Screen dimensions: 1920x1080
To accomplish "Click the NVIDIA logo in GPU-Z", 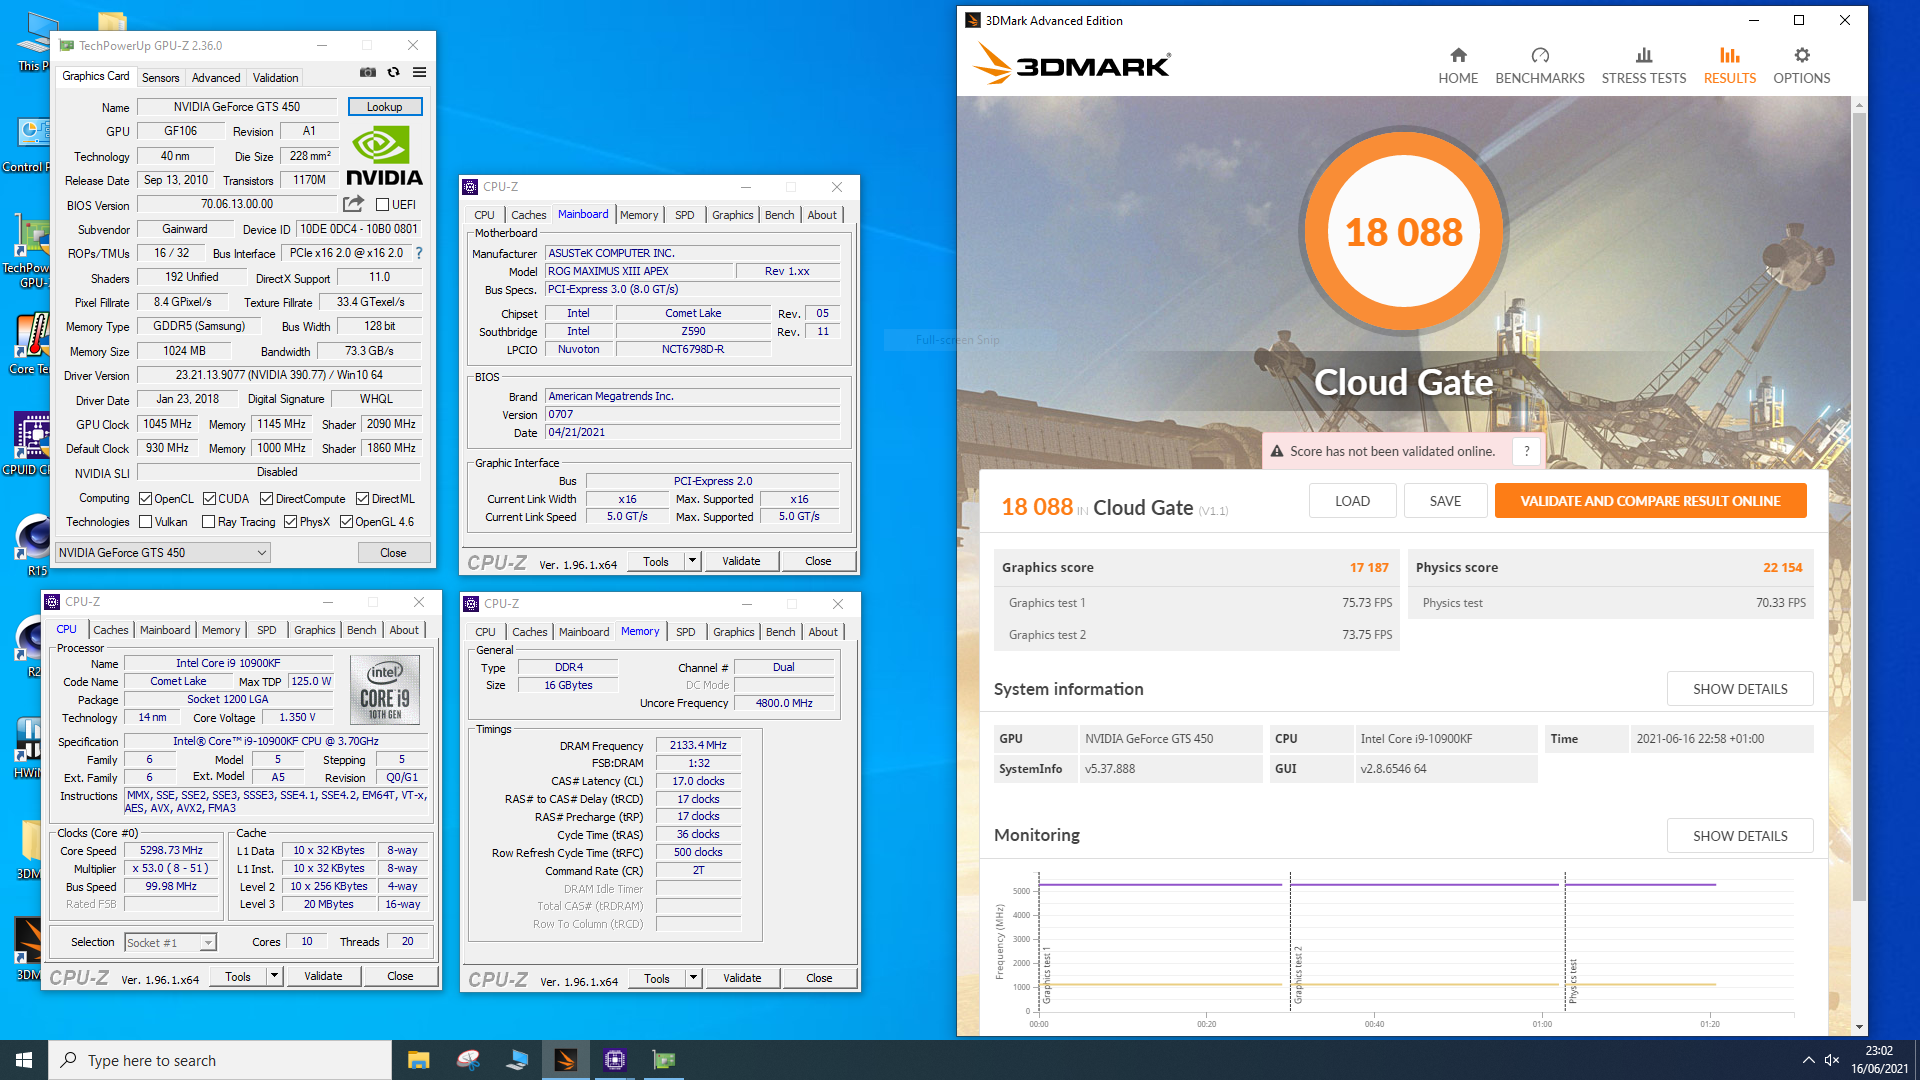I will point(384,156).
